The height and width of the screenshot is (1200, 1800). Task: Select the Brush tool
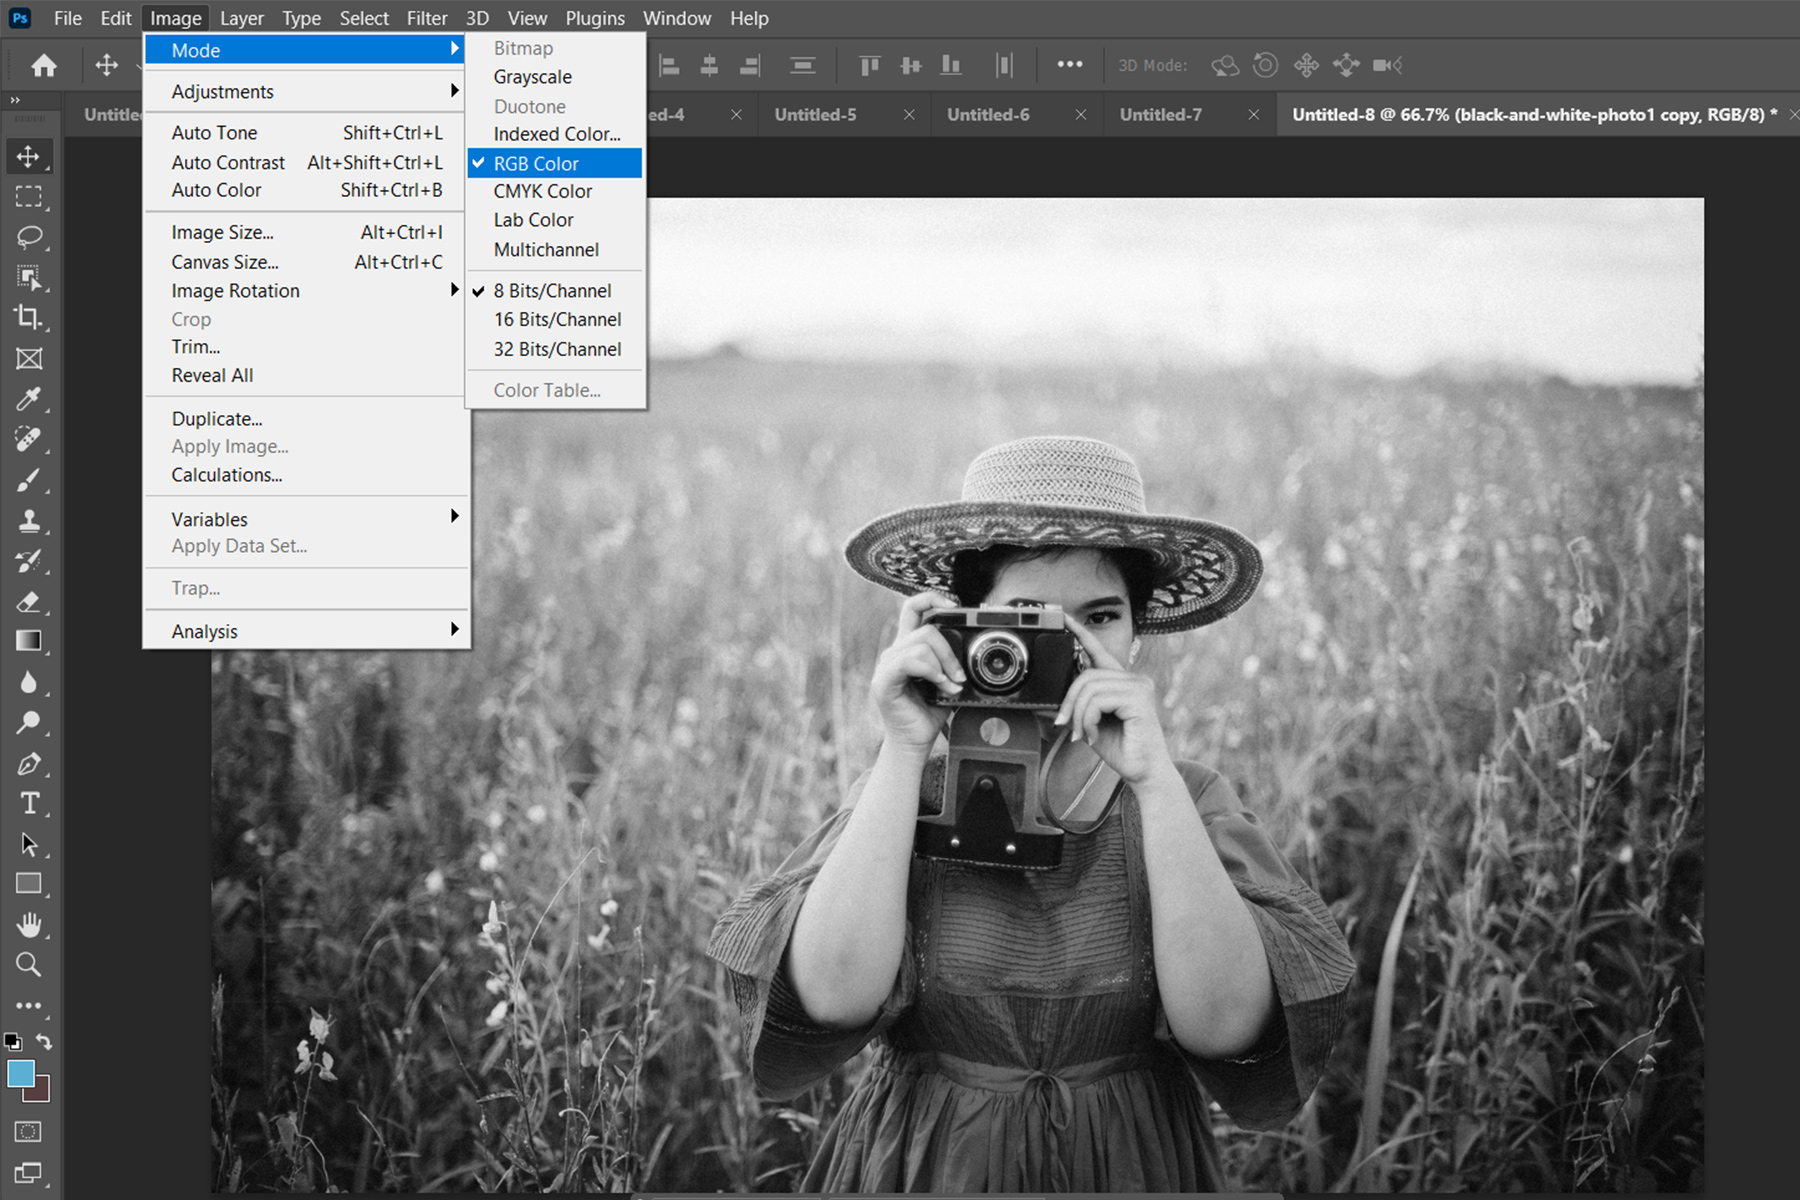coord(28,480)
